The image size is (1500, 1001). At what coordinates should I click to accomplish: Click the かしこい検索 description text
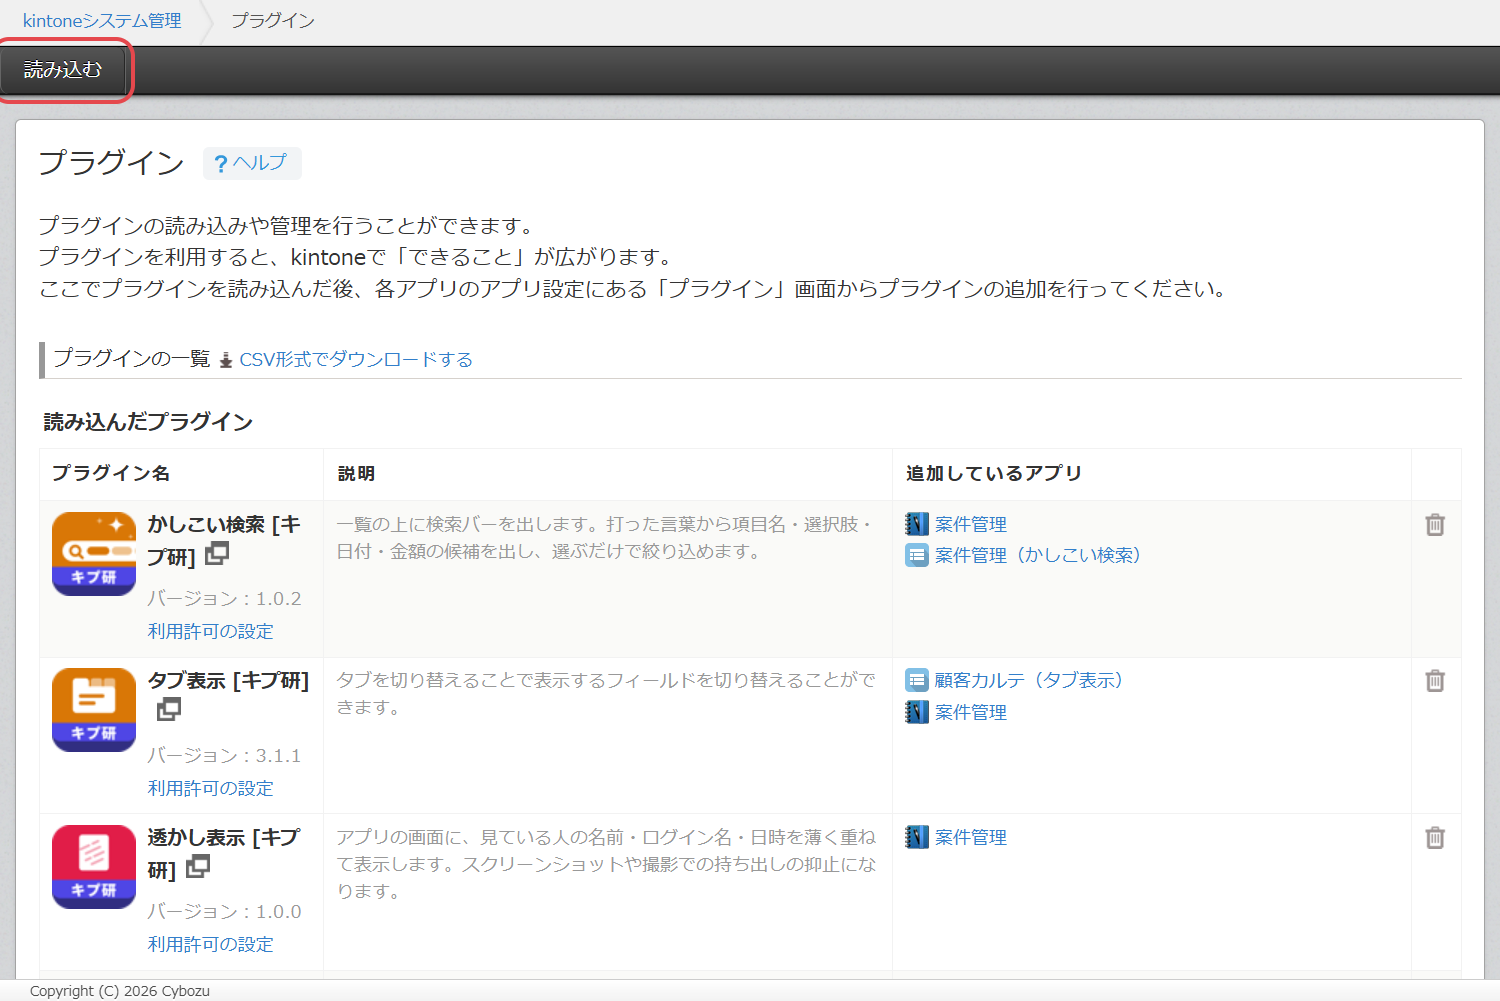[606, 538]
